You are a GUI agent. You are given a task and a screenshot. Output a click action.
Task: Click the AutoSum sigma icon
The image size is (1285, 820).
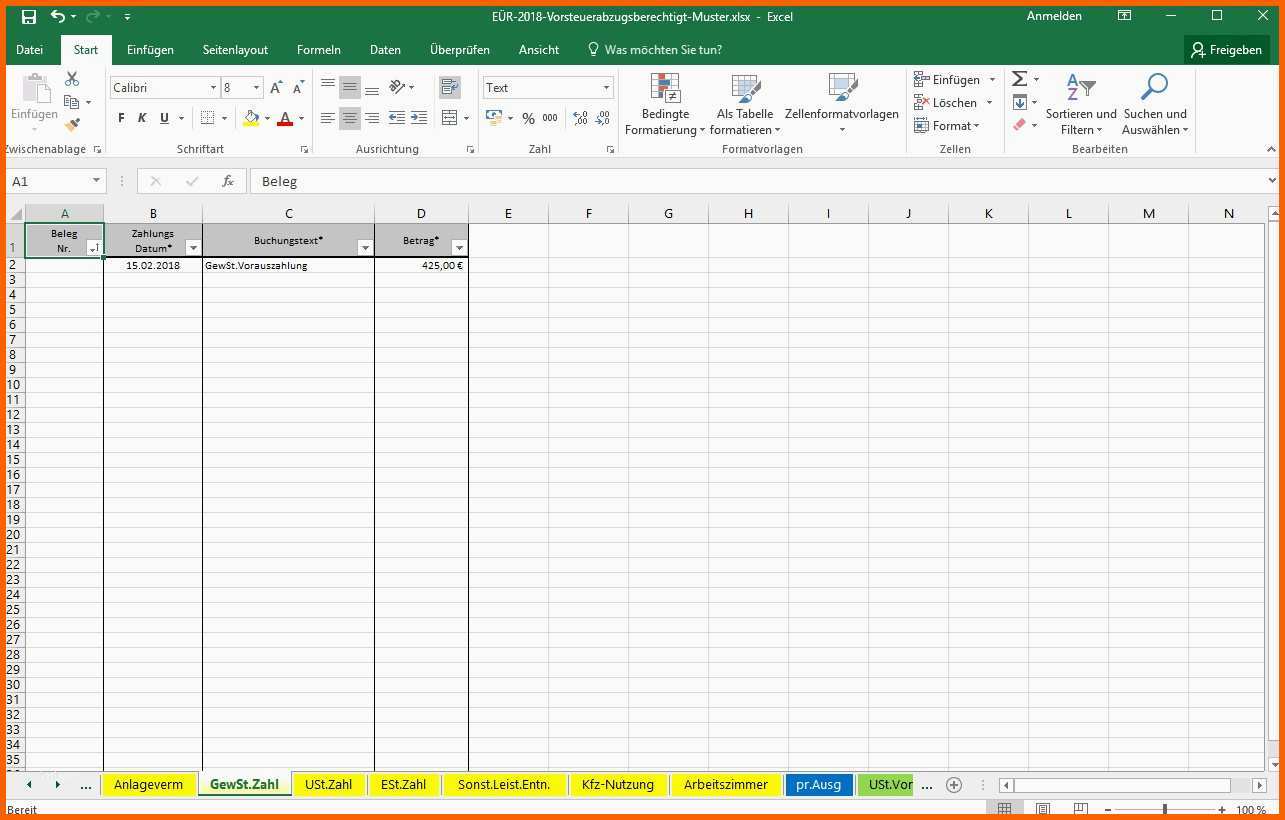coord(1019,79)
